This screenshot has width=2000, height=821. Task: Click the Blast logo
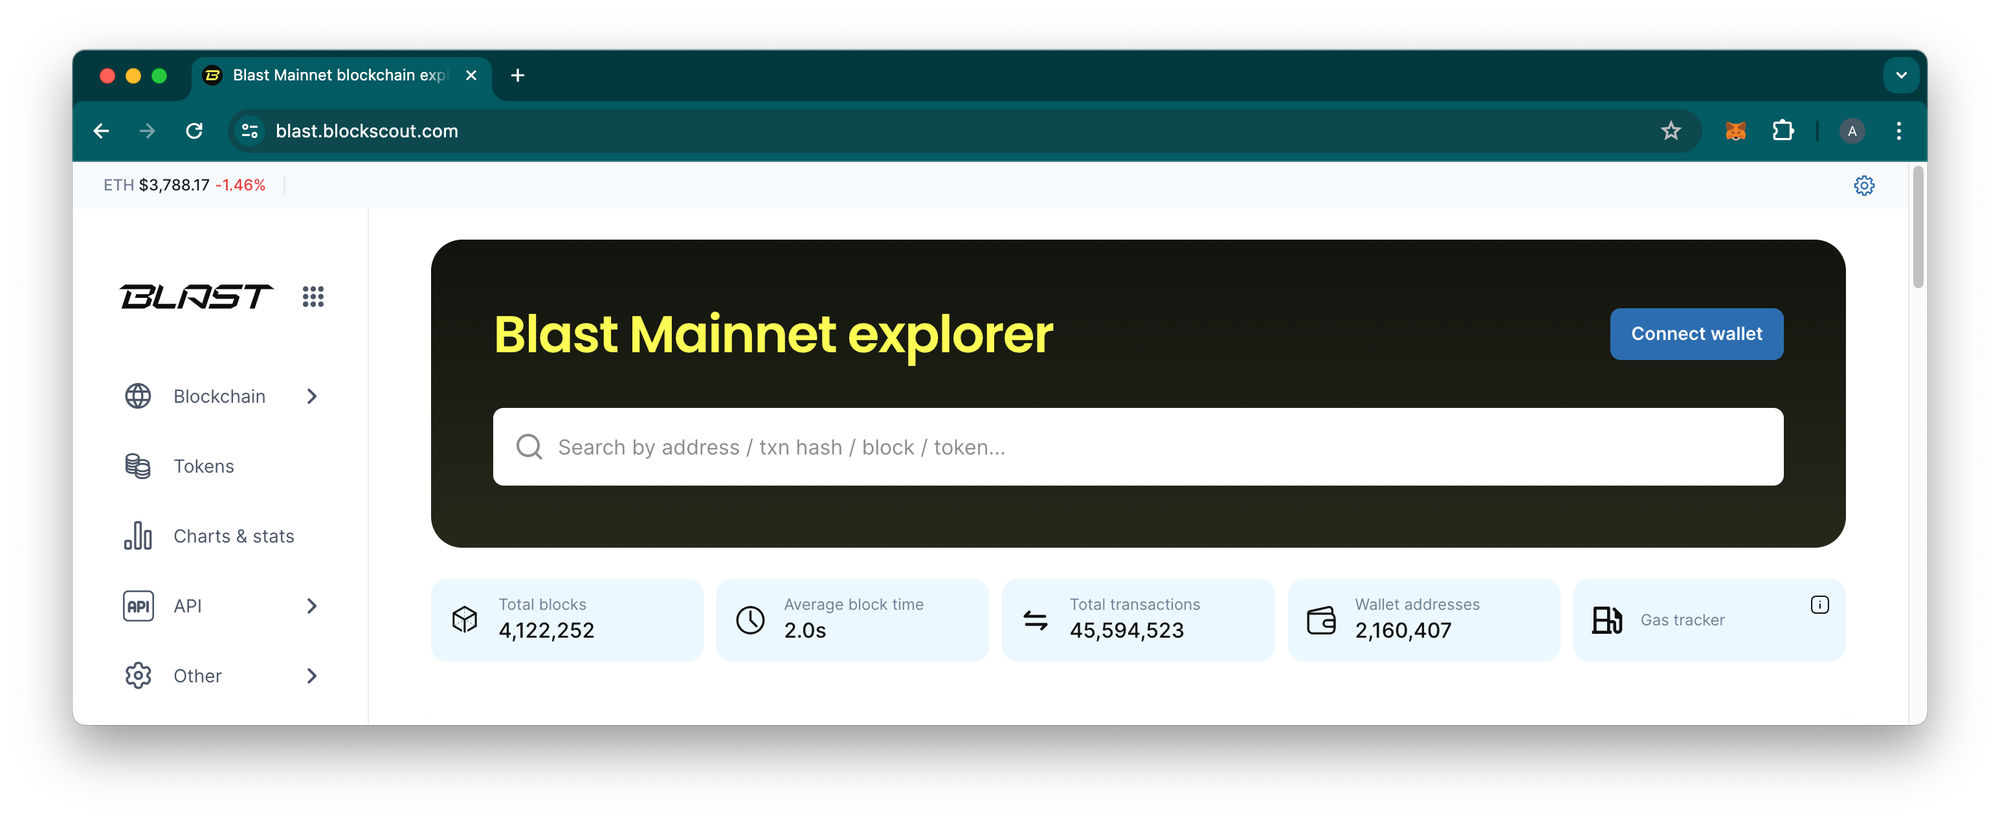[196, 296]
